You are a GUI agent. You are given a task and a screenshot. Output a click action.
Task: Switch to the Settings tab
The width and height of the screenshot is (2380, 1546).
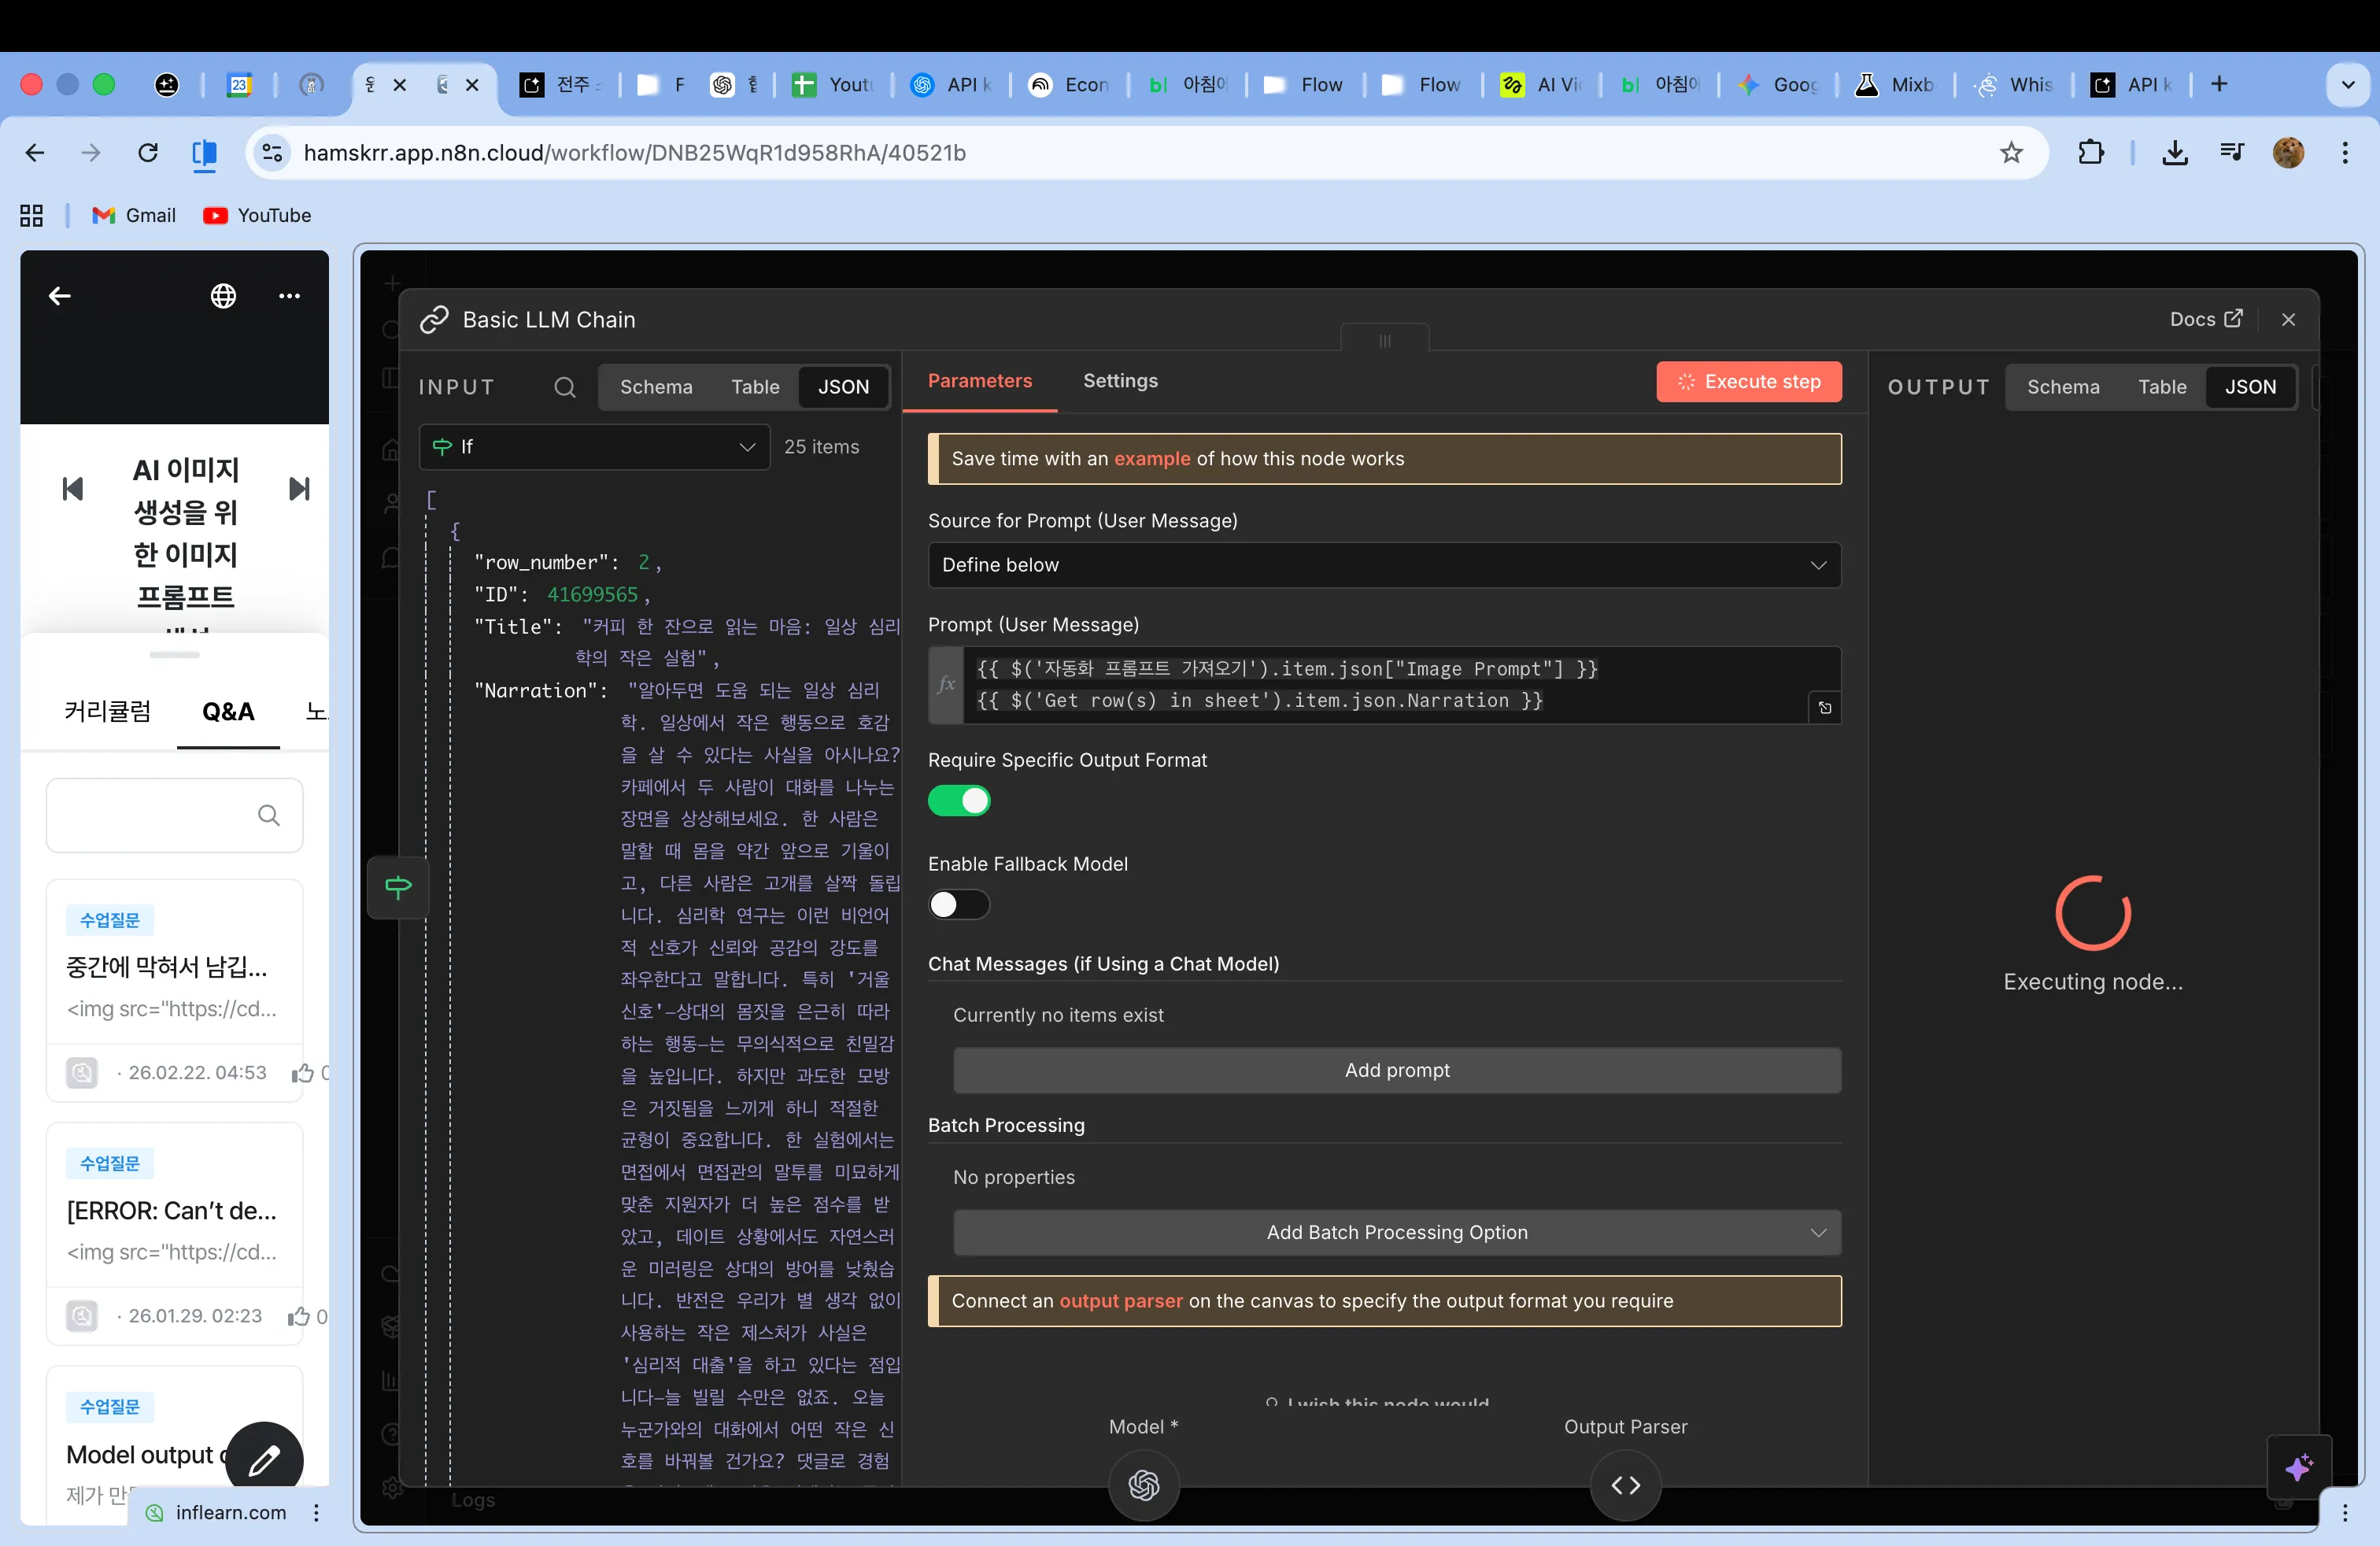pyautogui.click(x=1119, y=381)
